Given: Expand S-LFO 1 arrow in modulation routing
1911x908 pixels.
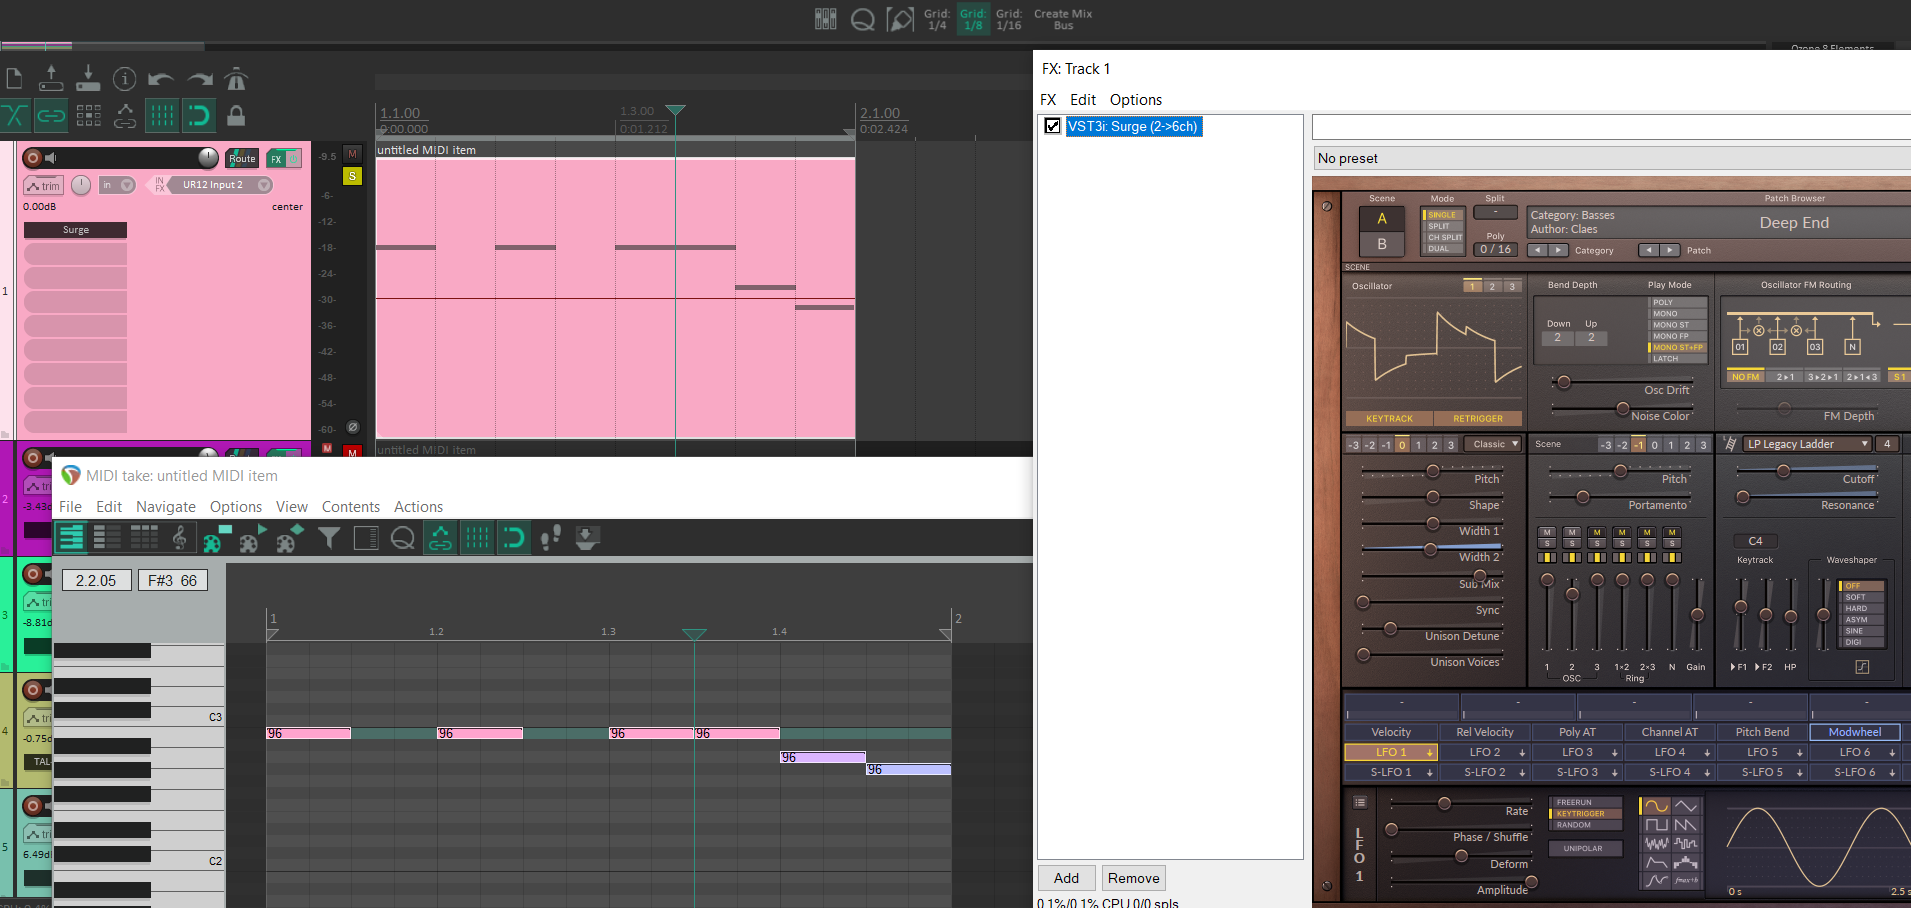Looking at the screenshot, I should click(x=1430, y=773).
